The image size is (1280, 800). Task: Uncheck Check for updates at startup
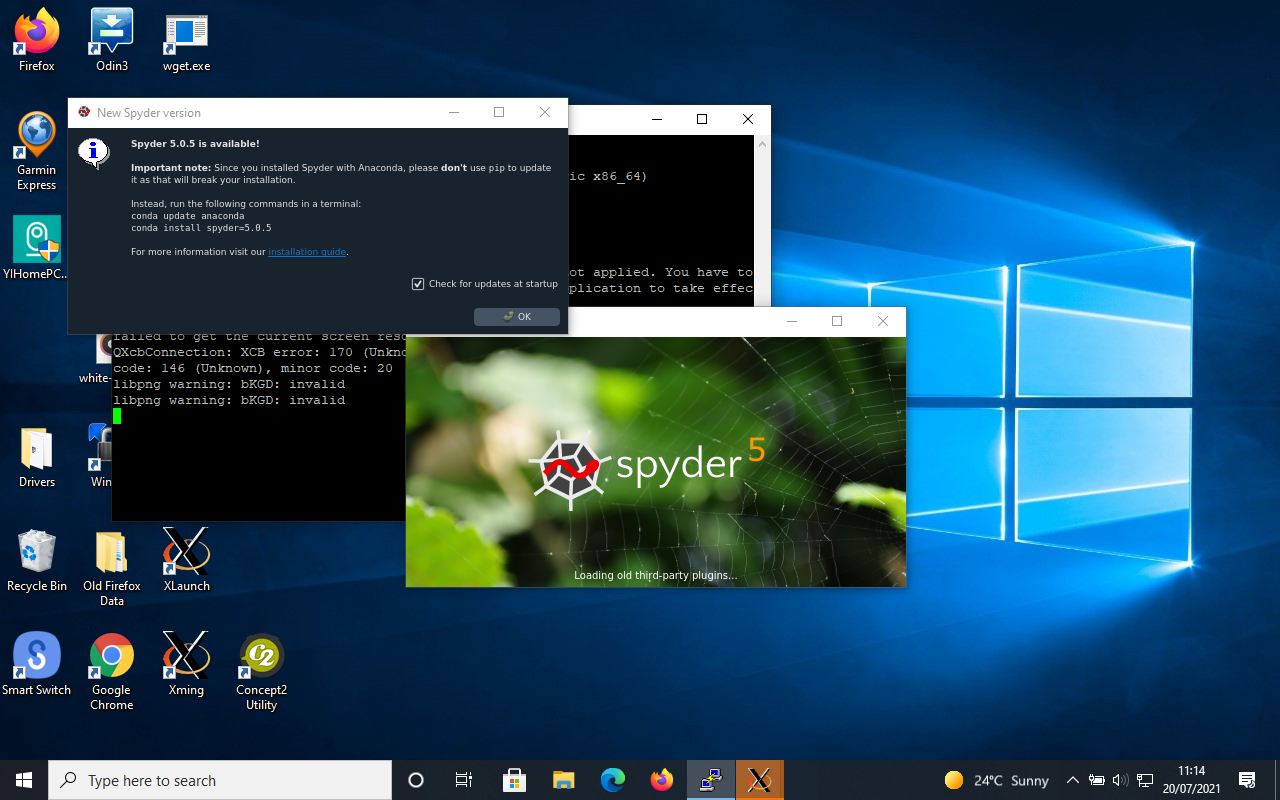click(x=418, y=284)
